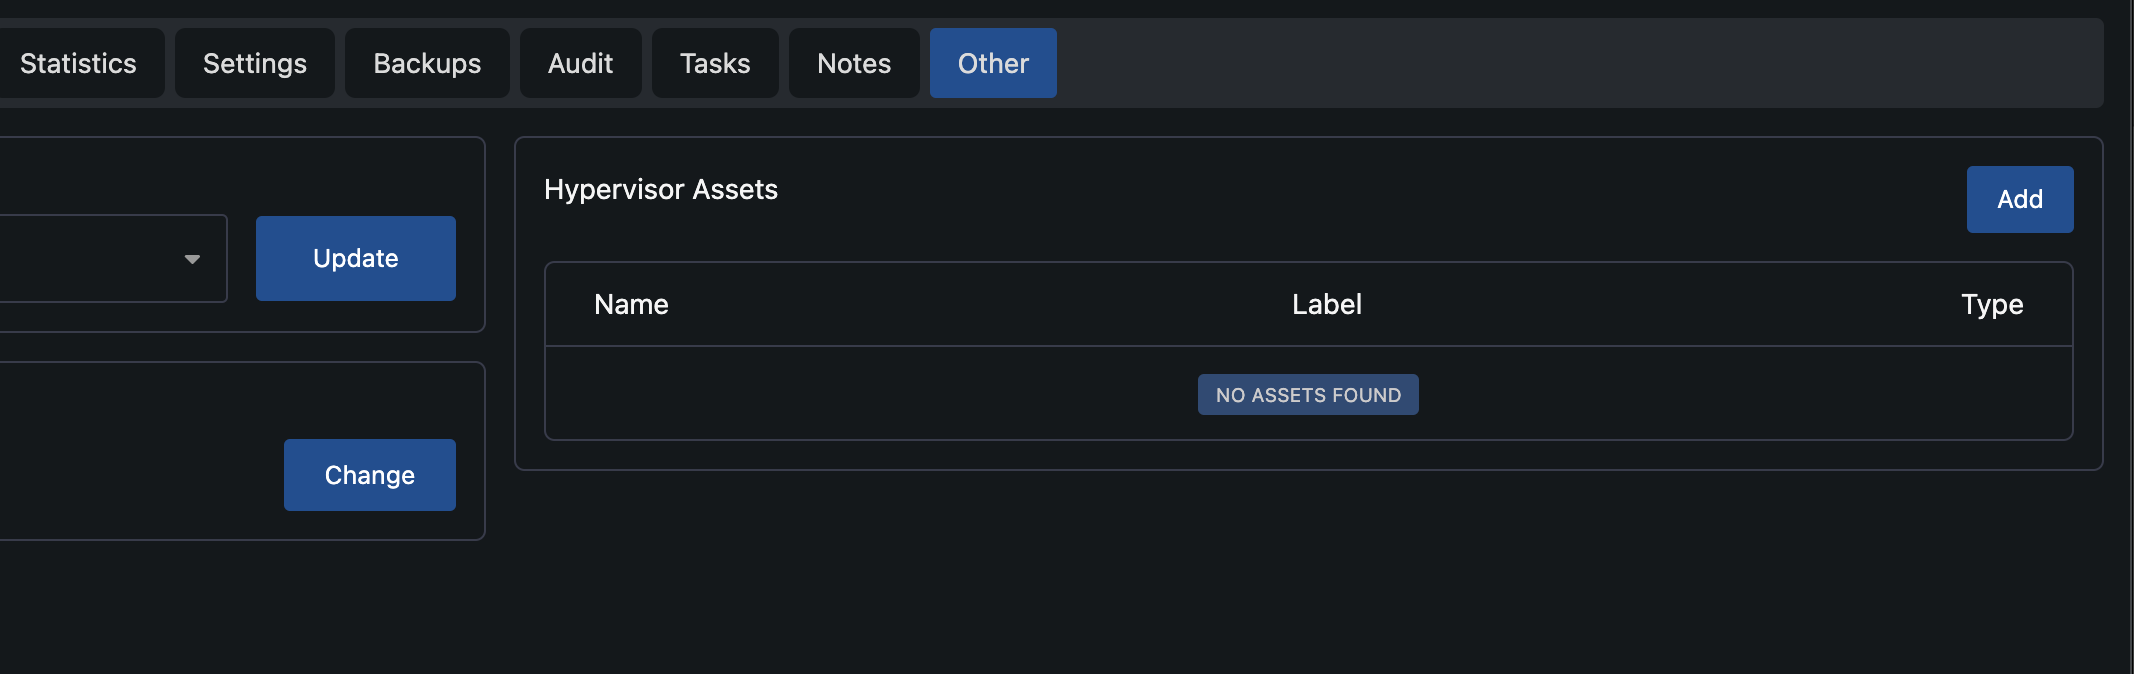Screen dimensions: 2134x674
Task: Switch to the Notes tab
Action: pos(854,63)
